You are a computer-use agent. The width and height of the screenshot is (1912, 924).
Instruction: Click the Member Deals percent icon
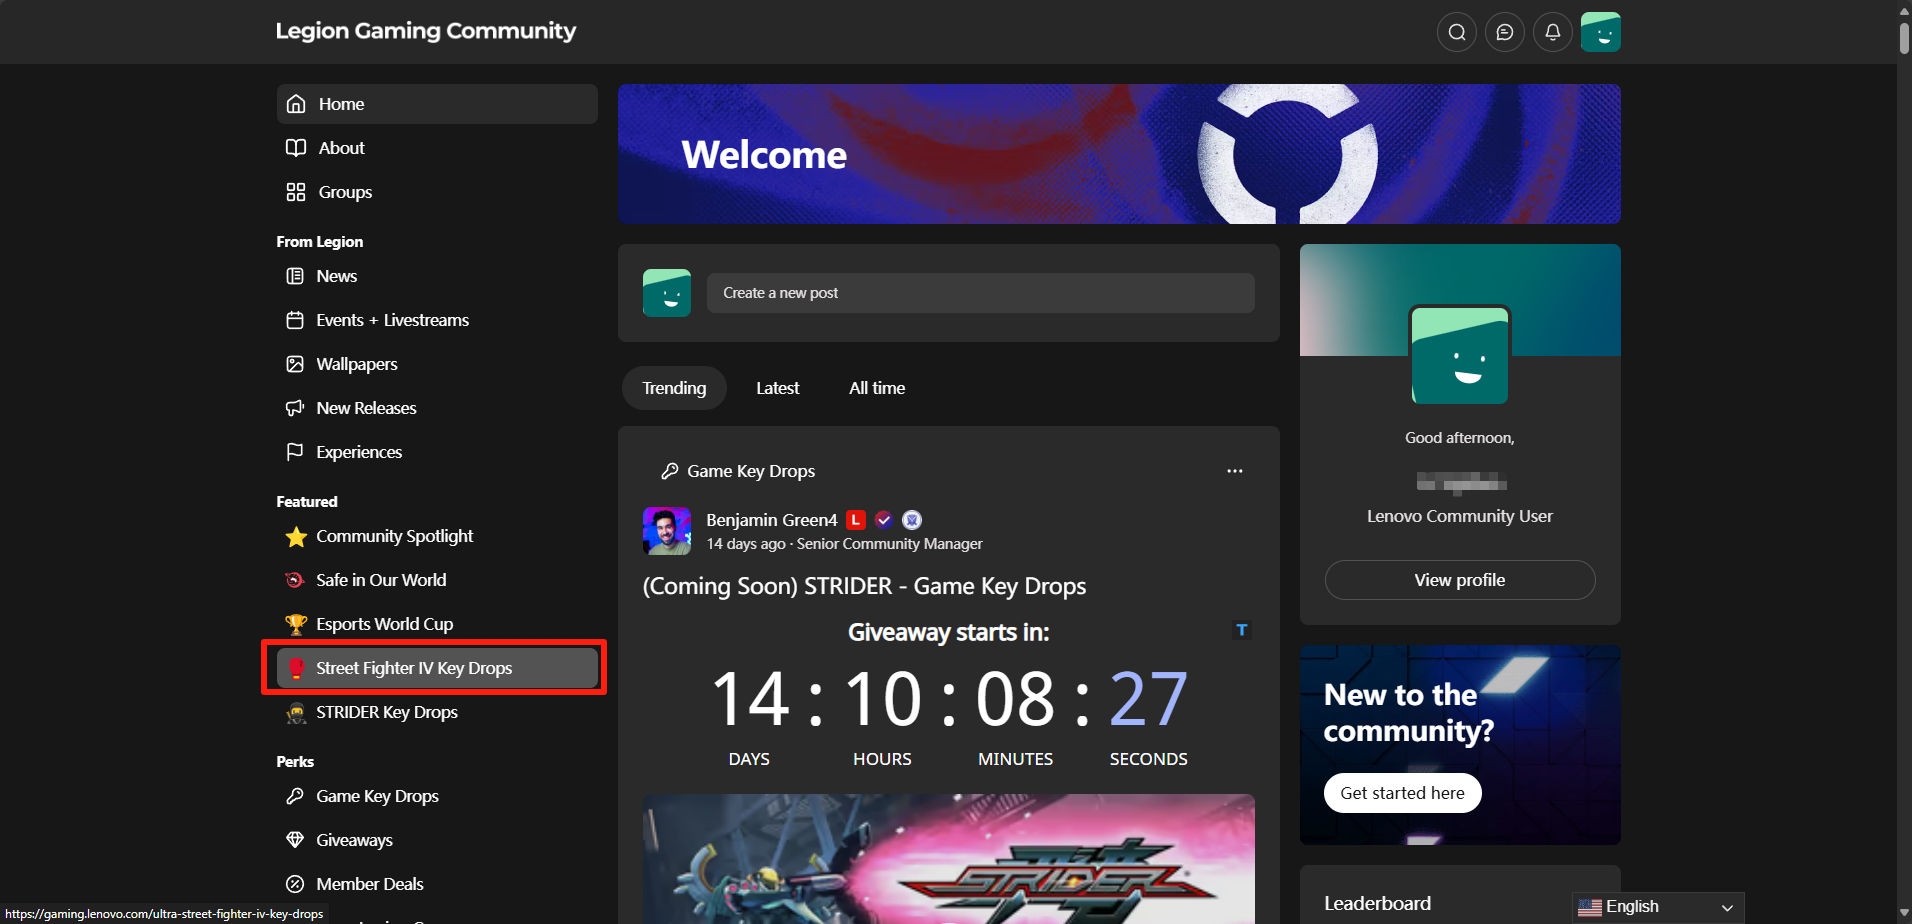pyautogui.click(x=295, y=884)
